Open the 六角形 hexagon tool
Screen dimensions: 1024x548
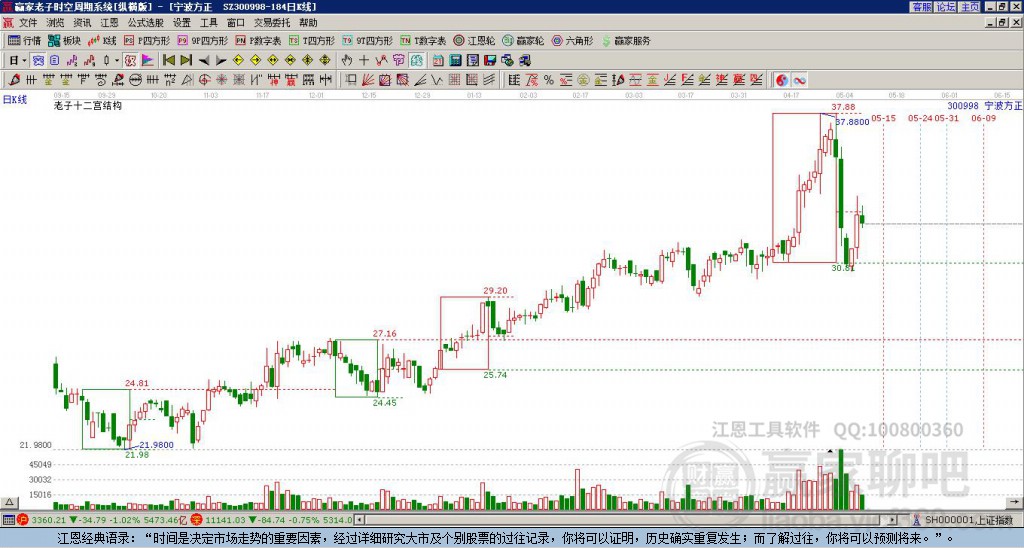point(573,40)
